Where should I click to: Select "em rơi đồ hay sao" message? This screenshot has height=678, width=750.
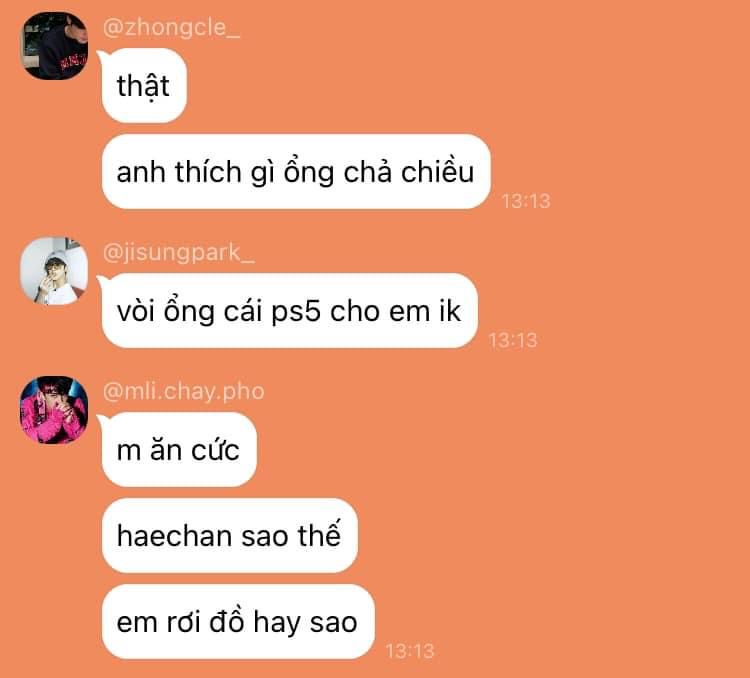pyautogui.click(x=238, y=622)
